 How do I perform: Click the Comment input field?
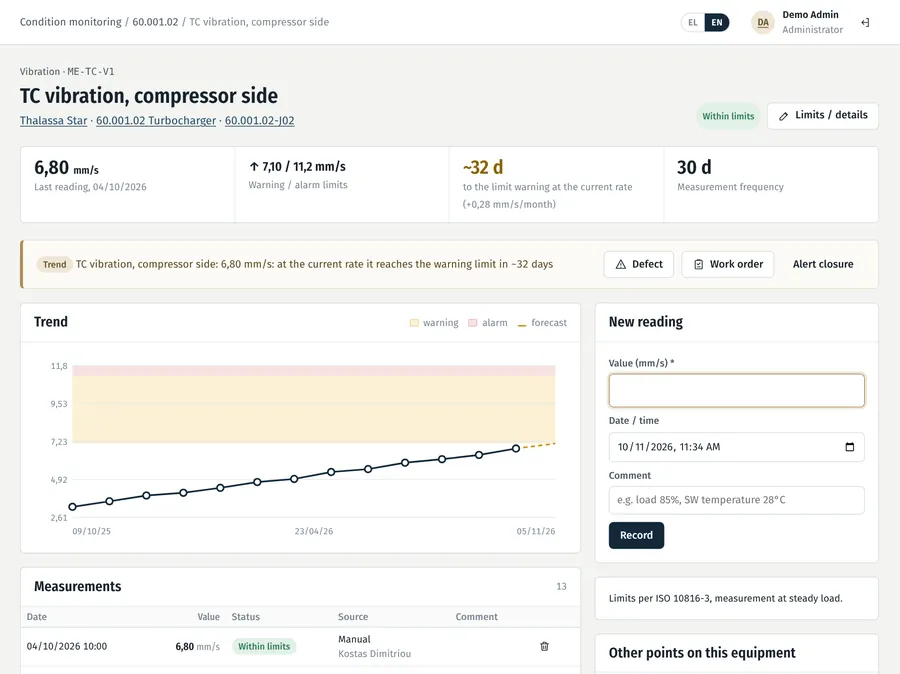(x=736, y=500)
